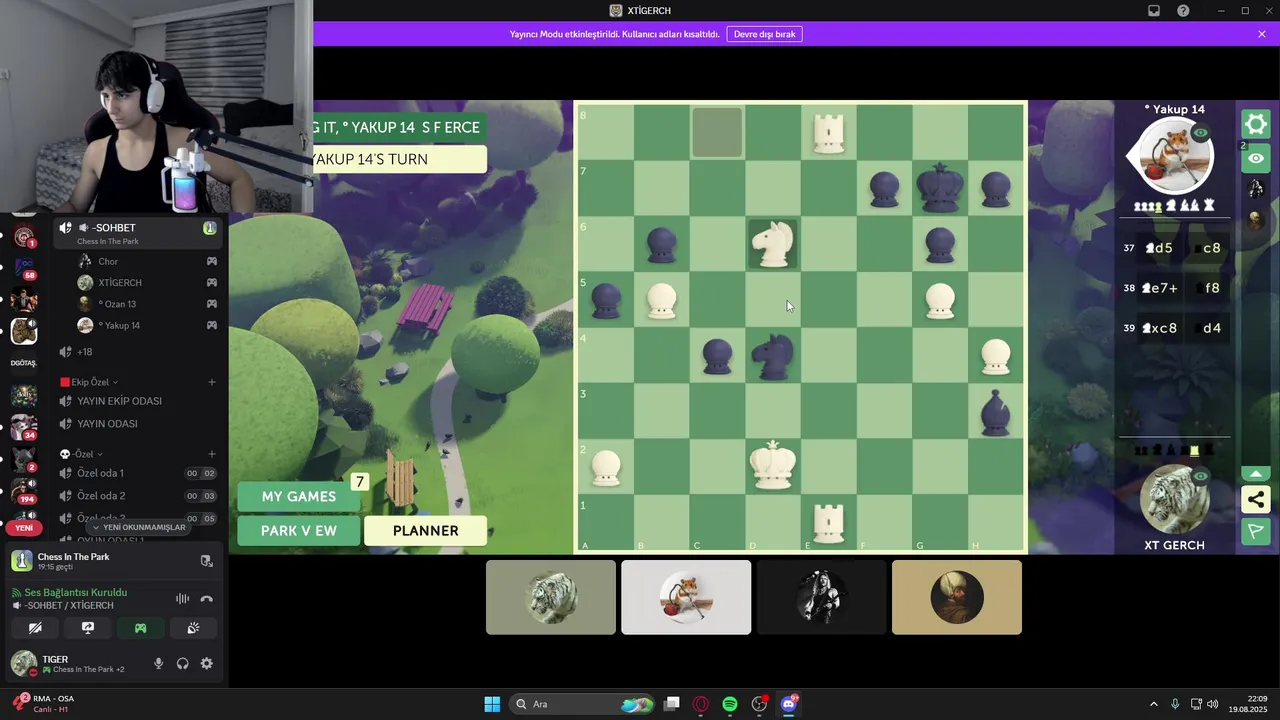Screen dimensions: 1280x720
Task: Click the share icon button
Action: (x=1255, y=499)
